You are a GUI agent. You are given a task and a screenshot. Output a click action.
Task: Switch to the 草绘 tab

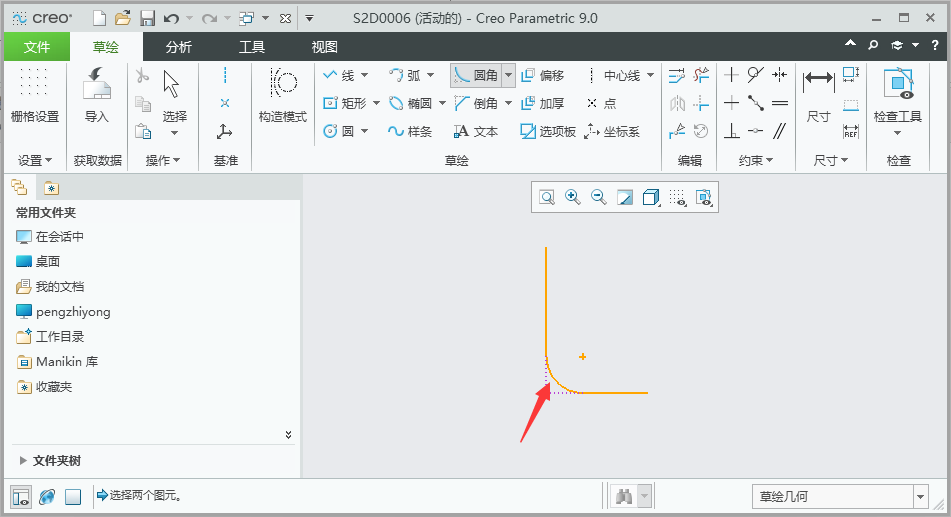(106, 47)
